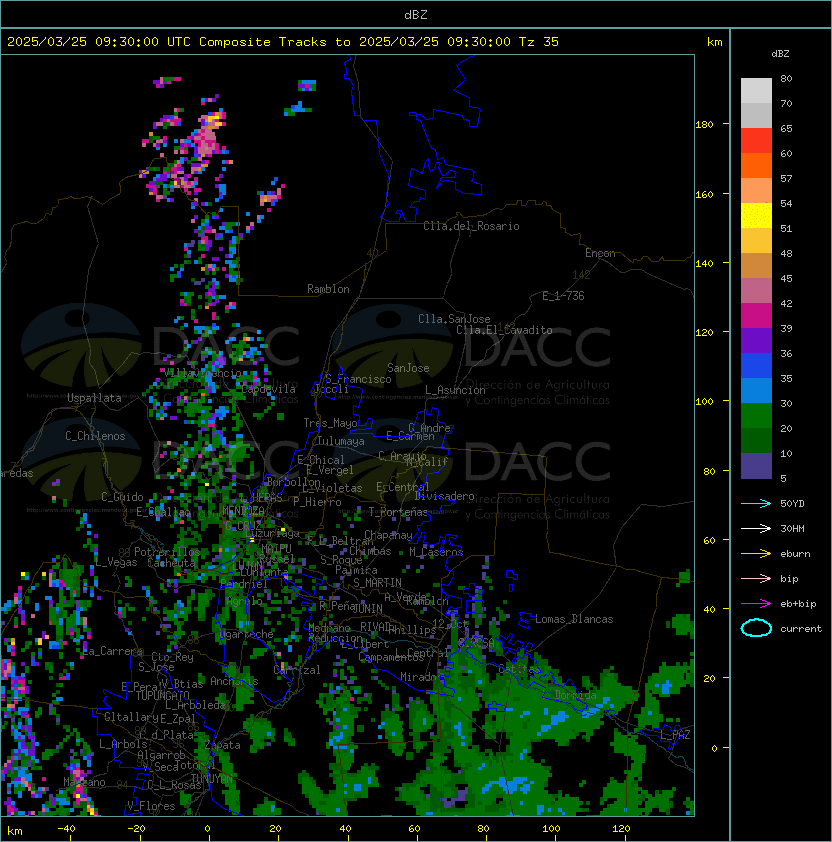The image size is (832, 842).
Task: Click the 'Zapata' place label
Action: tap(222, 745)
